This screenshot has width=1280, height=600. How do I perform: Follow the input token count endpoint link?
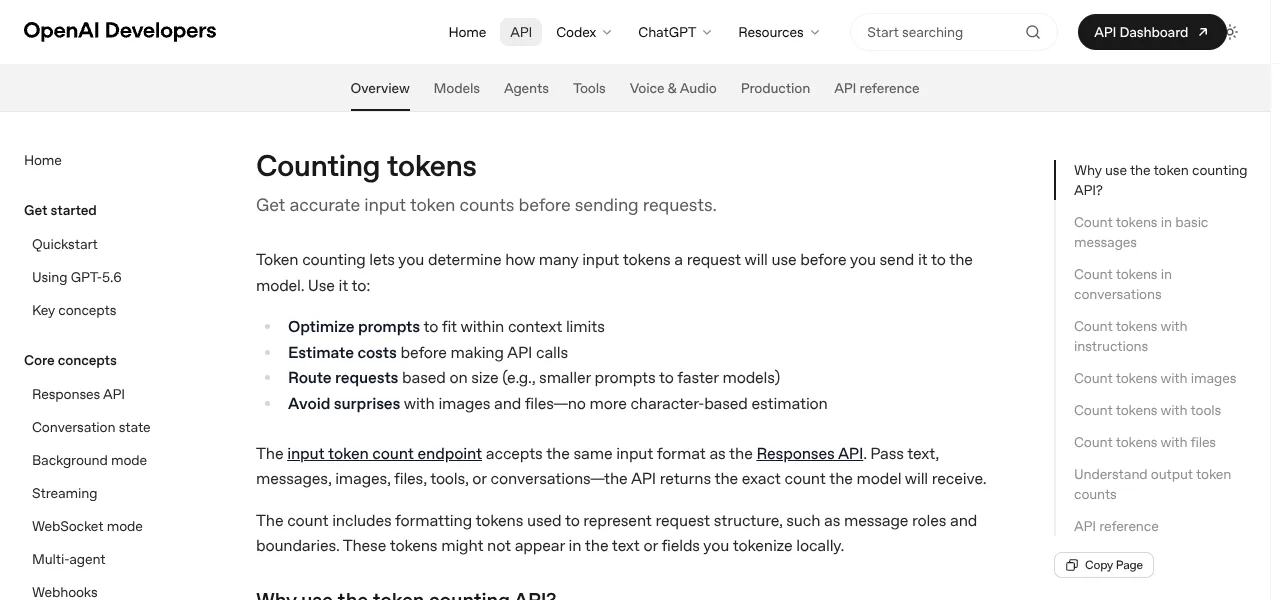(x=384, y=453)
